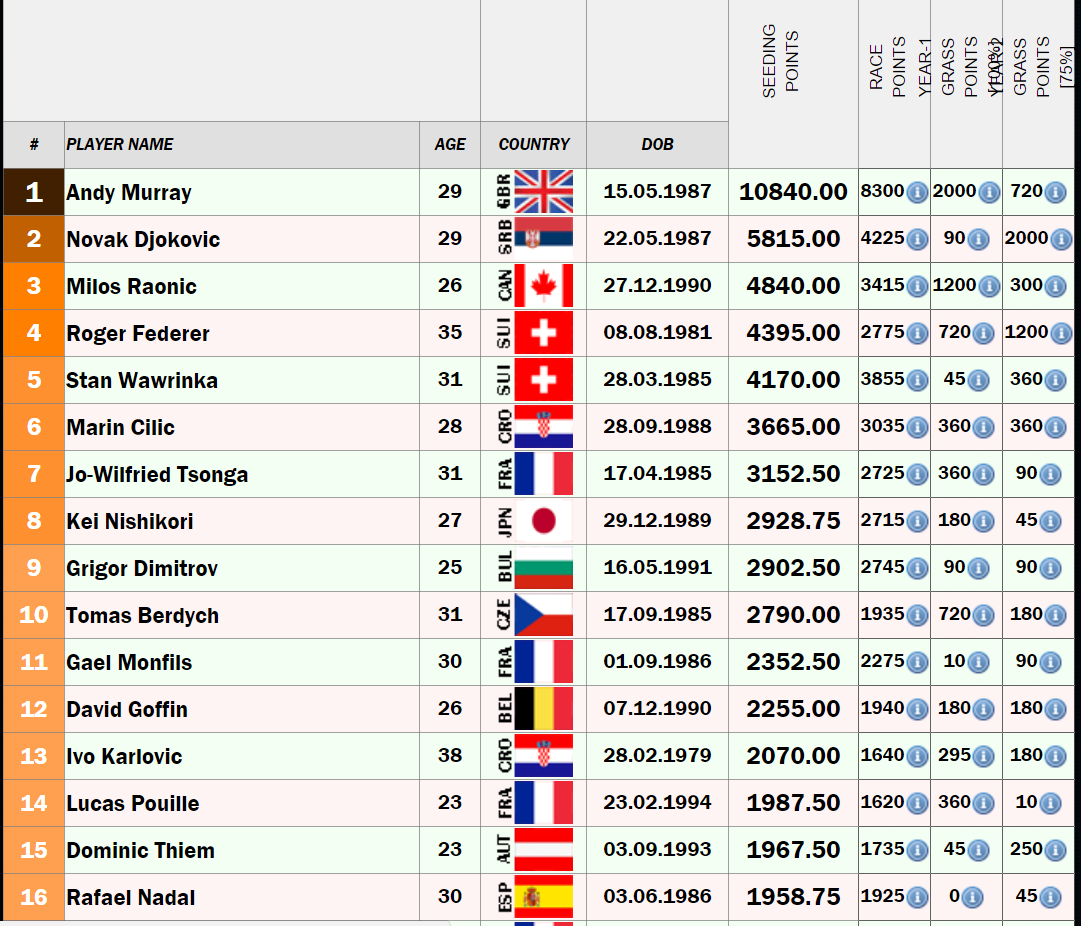Open info icon next to Murray's 2000 grass points
The image size is (1081, 926).
[989, 192]
